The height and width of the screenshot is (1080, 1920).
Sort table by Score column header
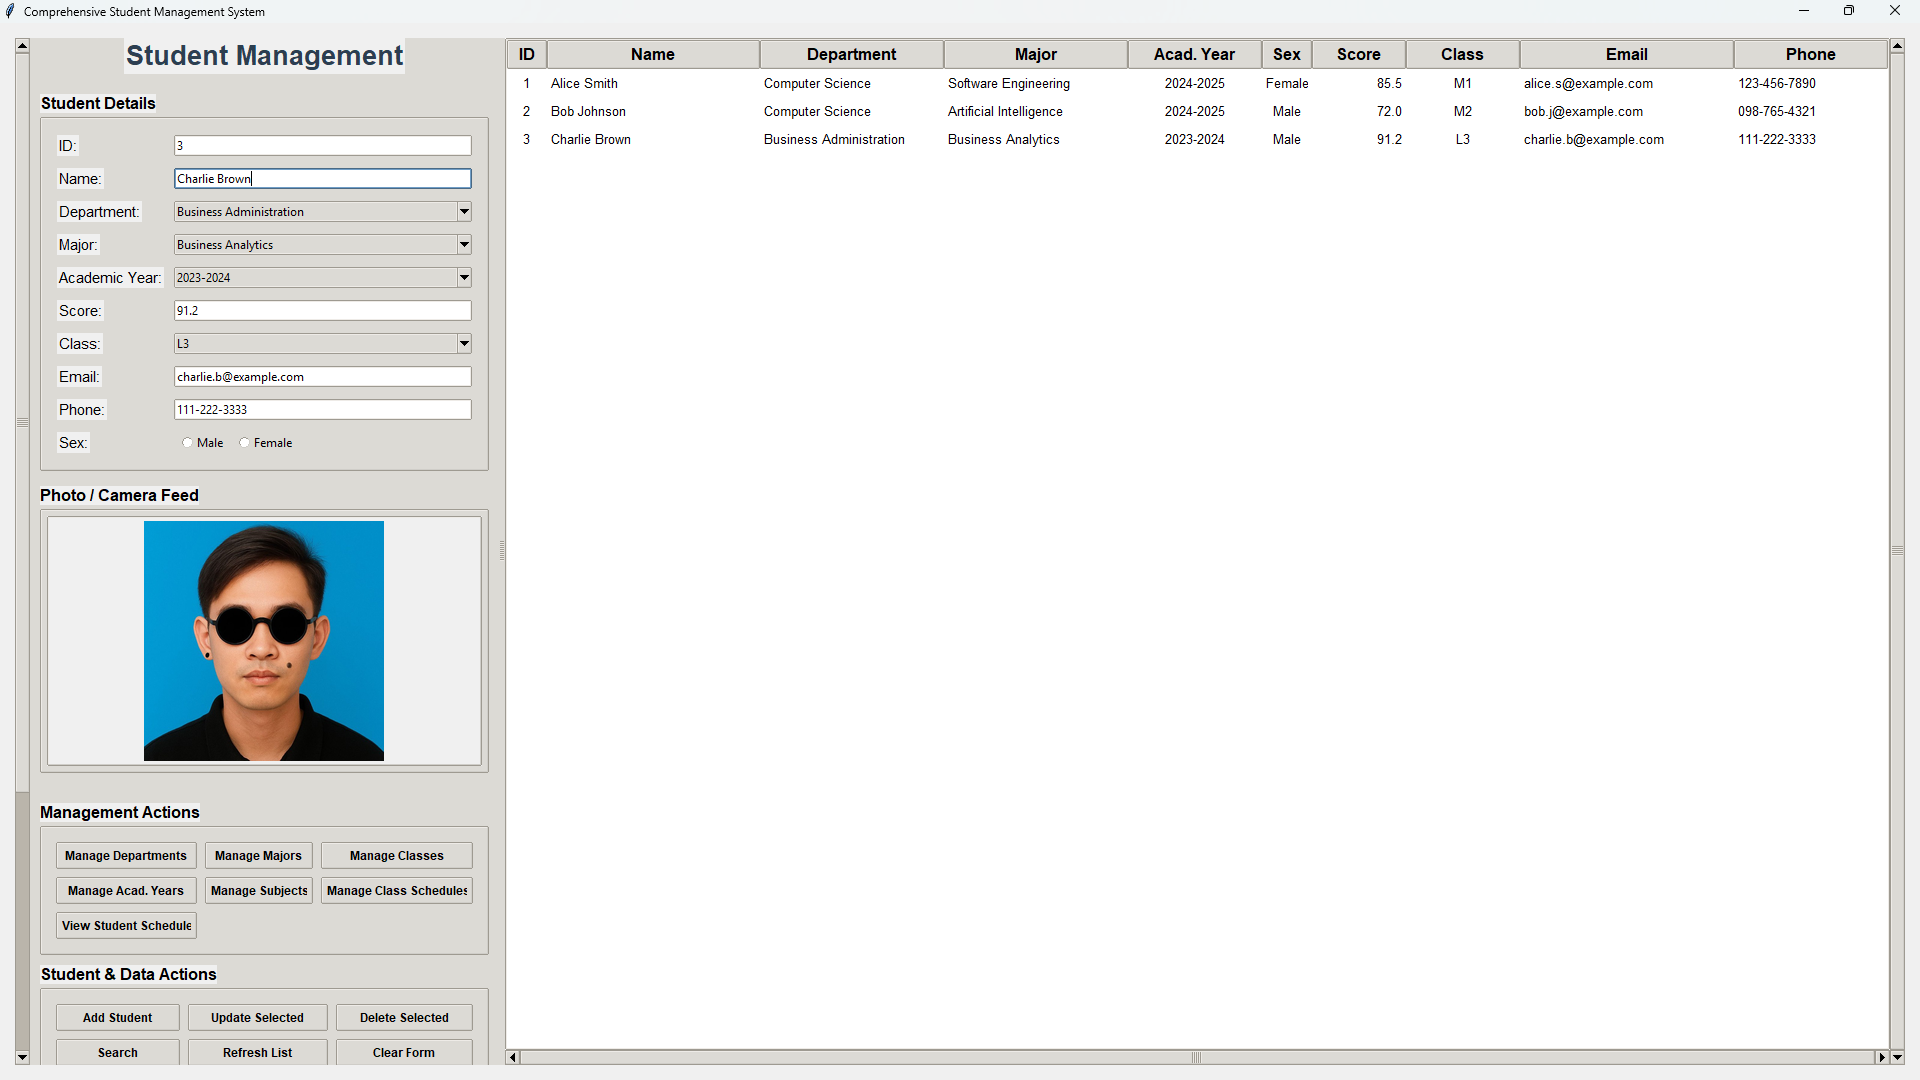(1359, 55)
